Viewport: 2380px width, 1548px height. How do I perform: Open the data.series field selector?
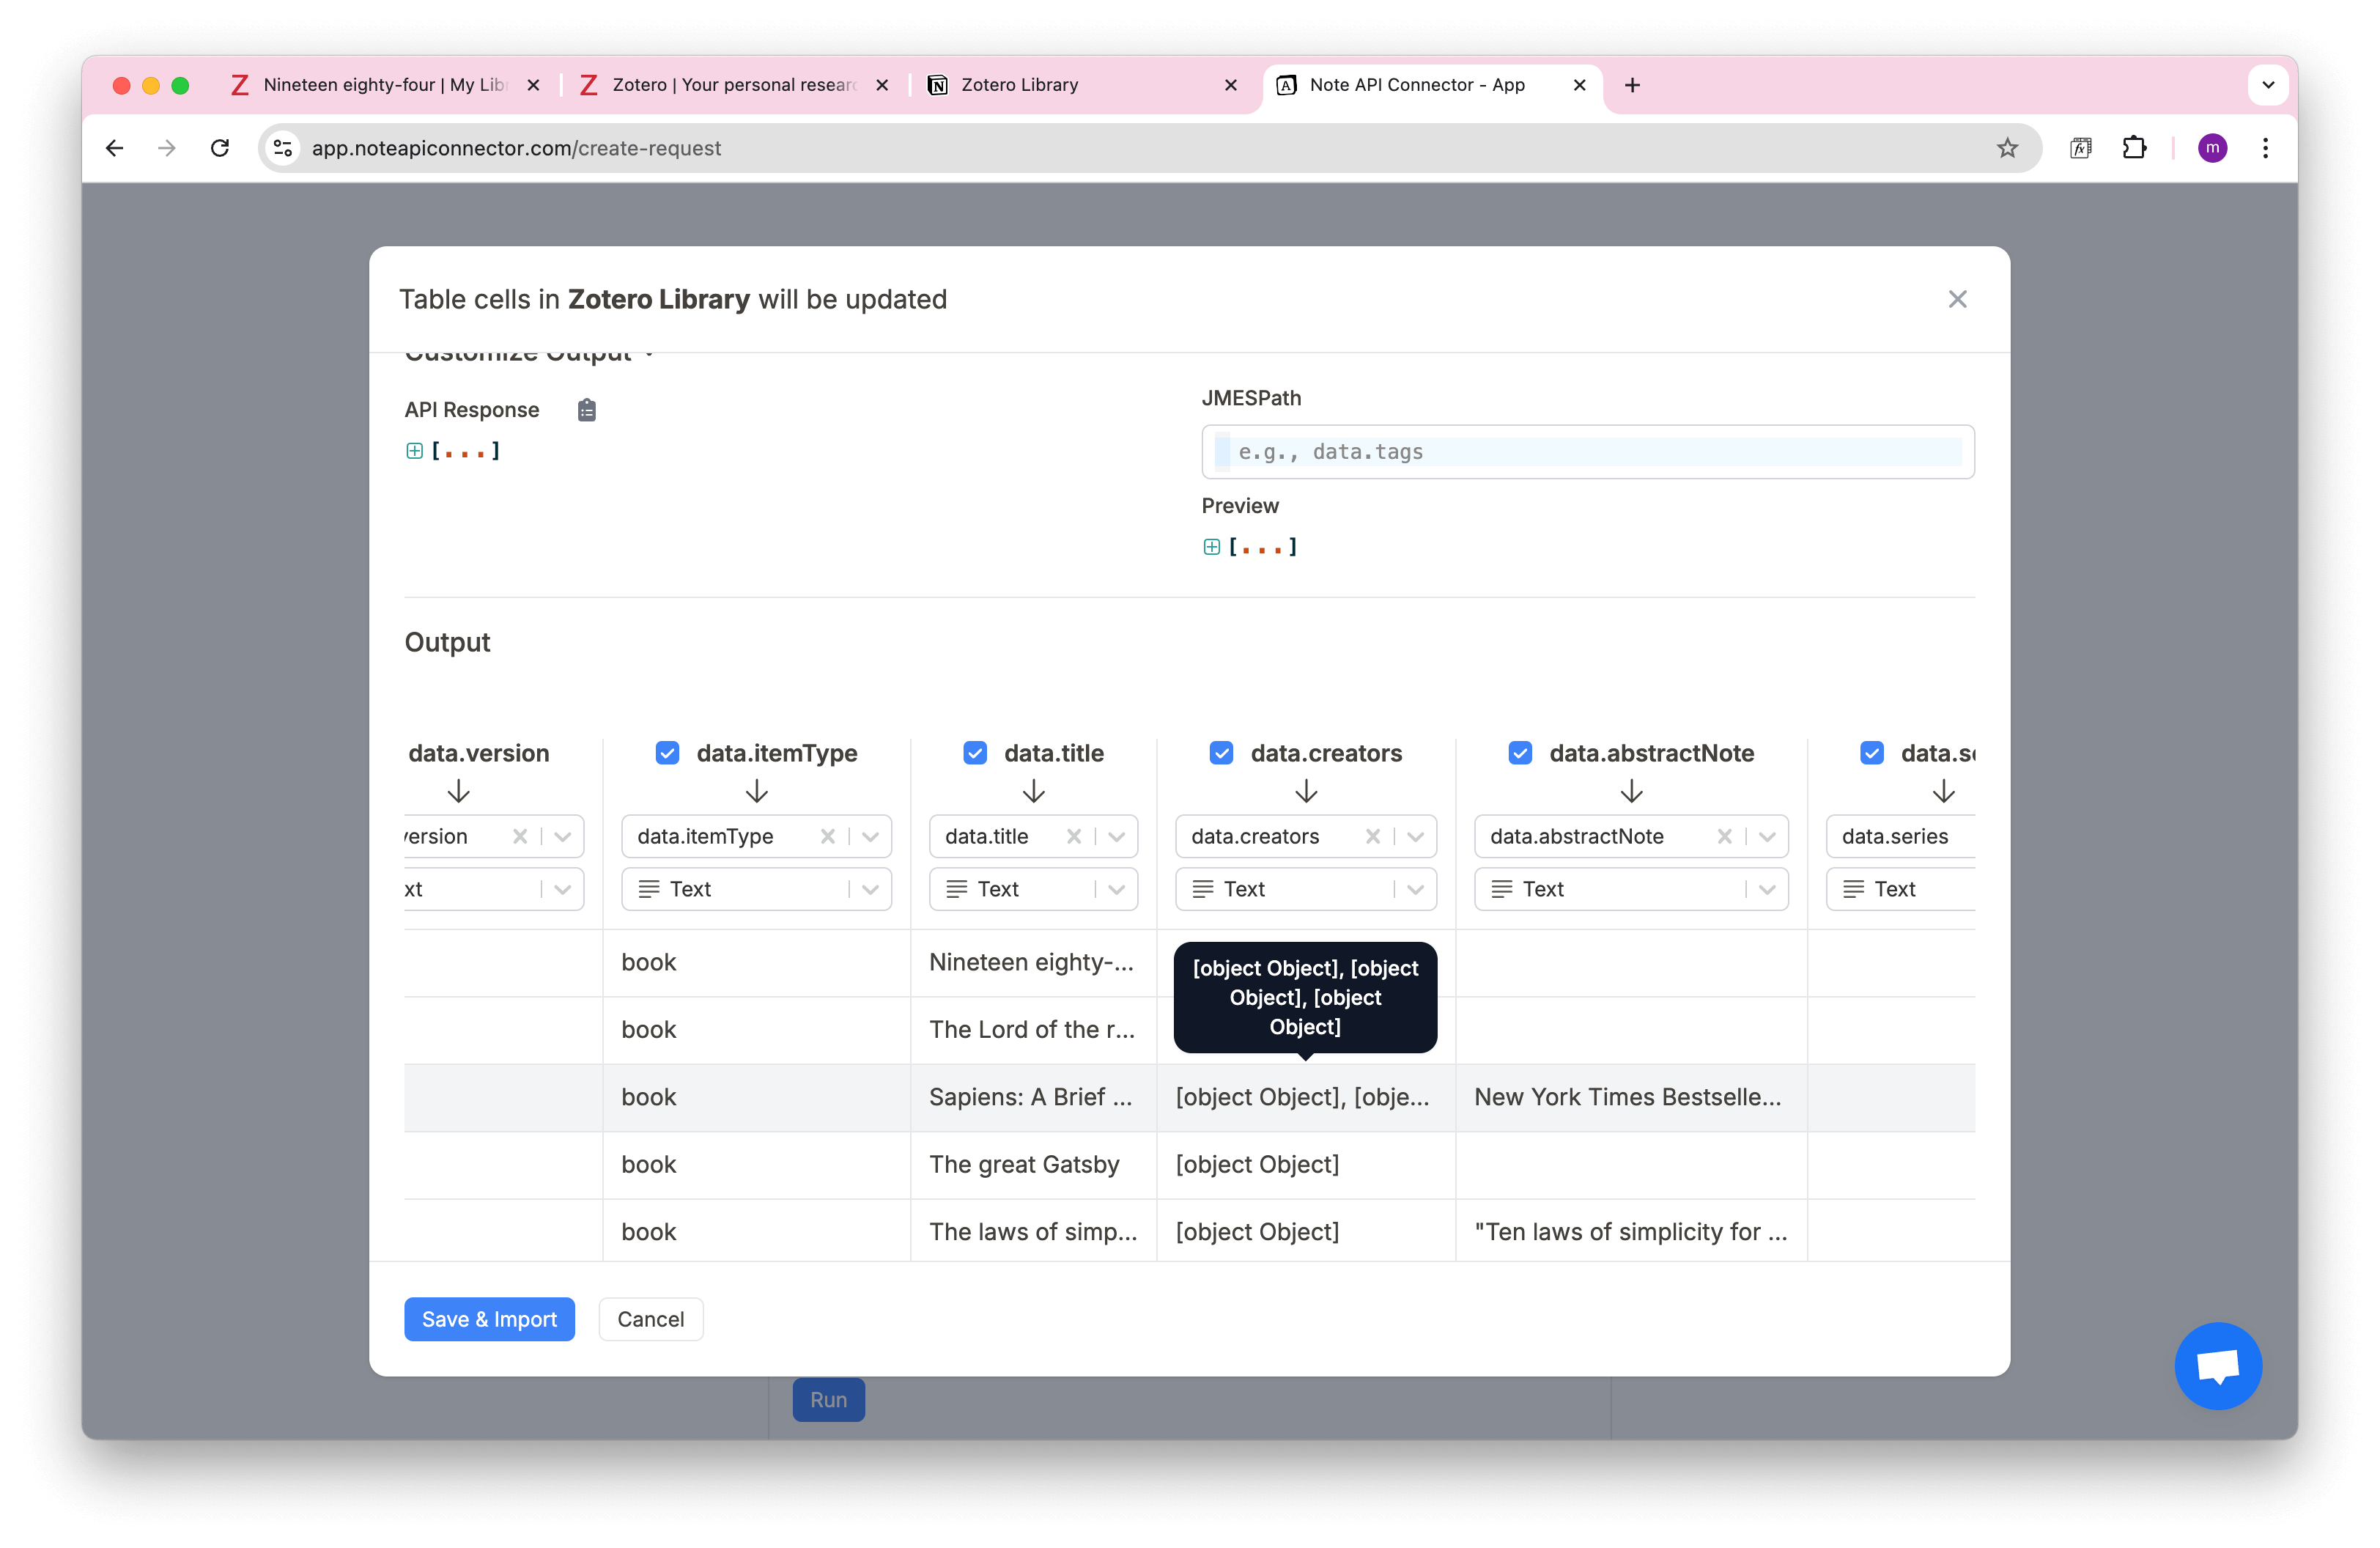[1900, 836]
